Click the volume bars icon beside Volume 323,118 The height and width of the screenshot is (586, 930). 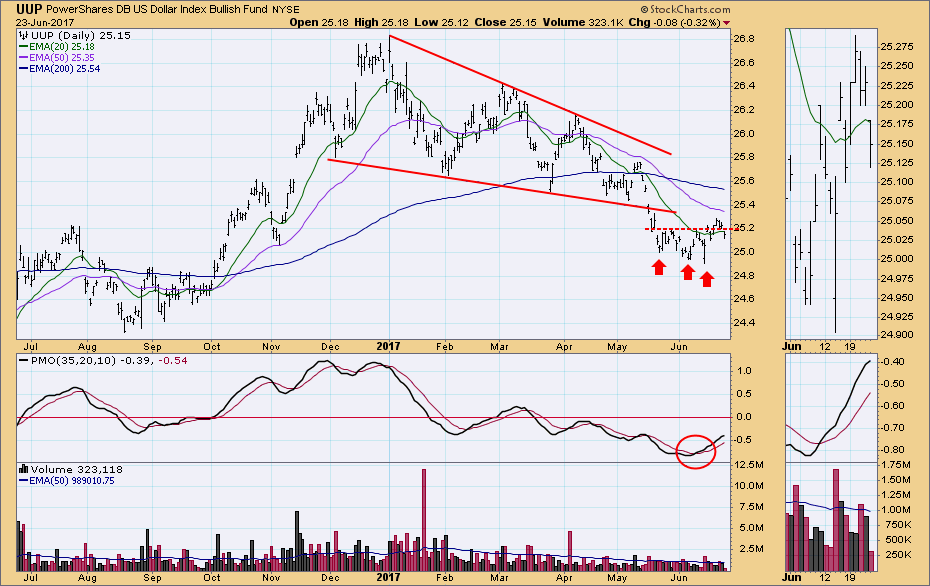tap(24, 469)
